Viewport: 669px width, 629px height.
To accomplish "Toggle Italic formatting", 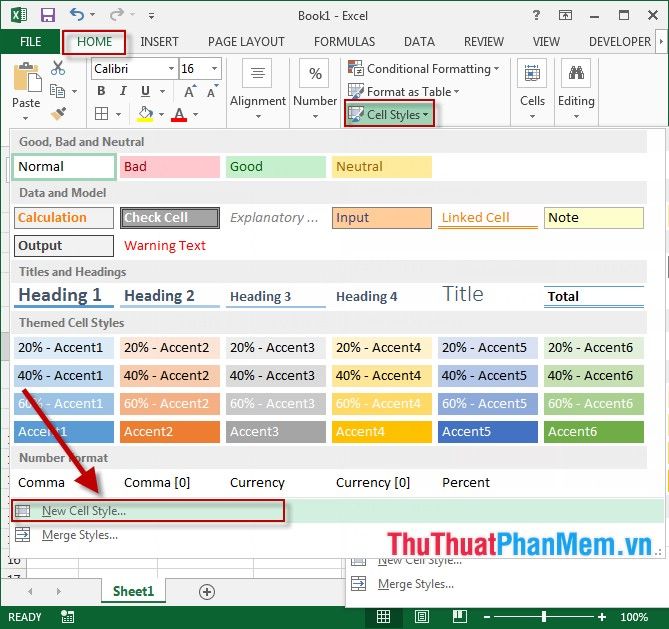I will click(x=123, y=91).
